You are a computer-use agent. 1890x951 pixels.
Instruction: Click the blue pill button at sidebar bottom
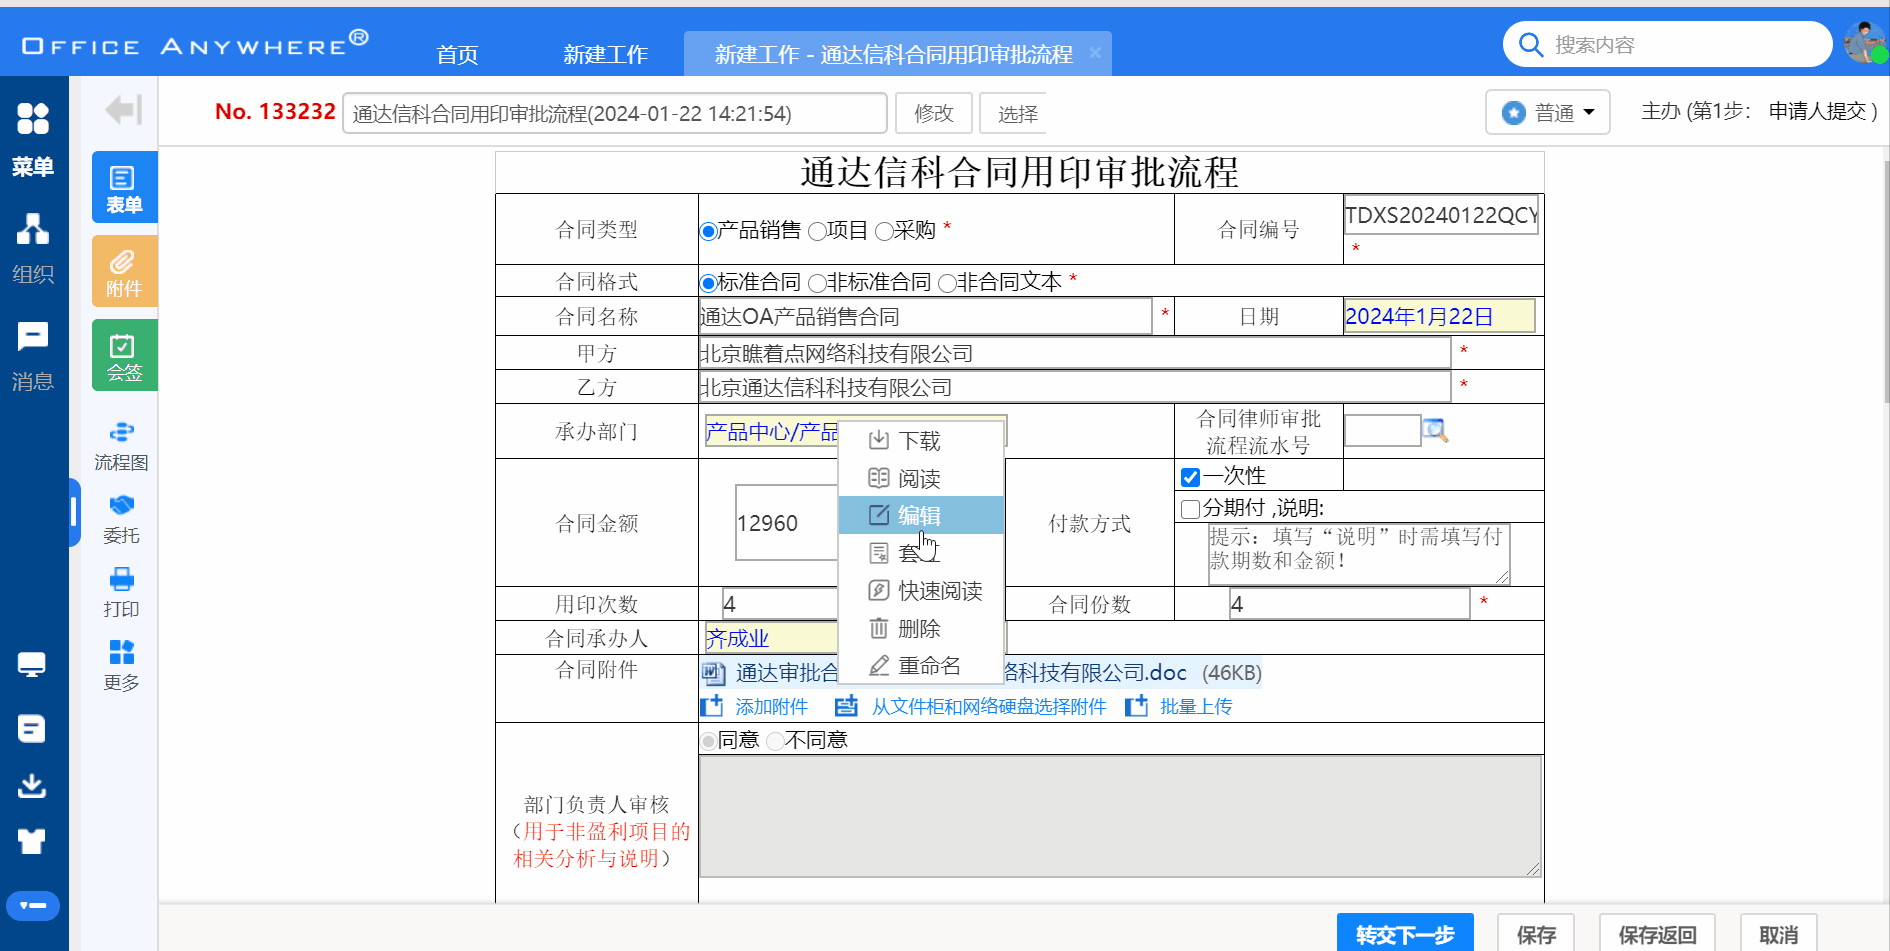33,906
